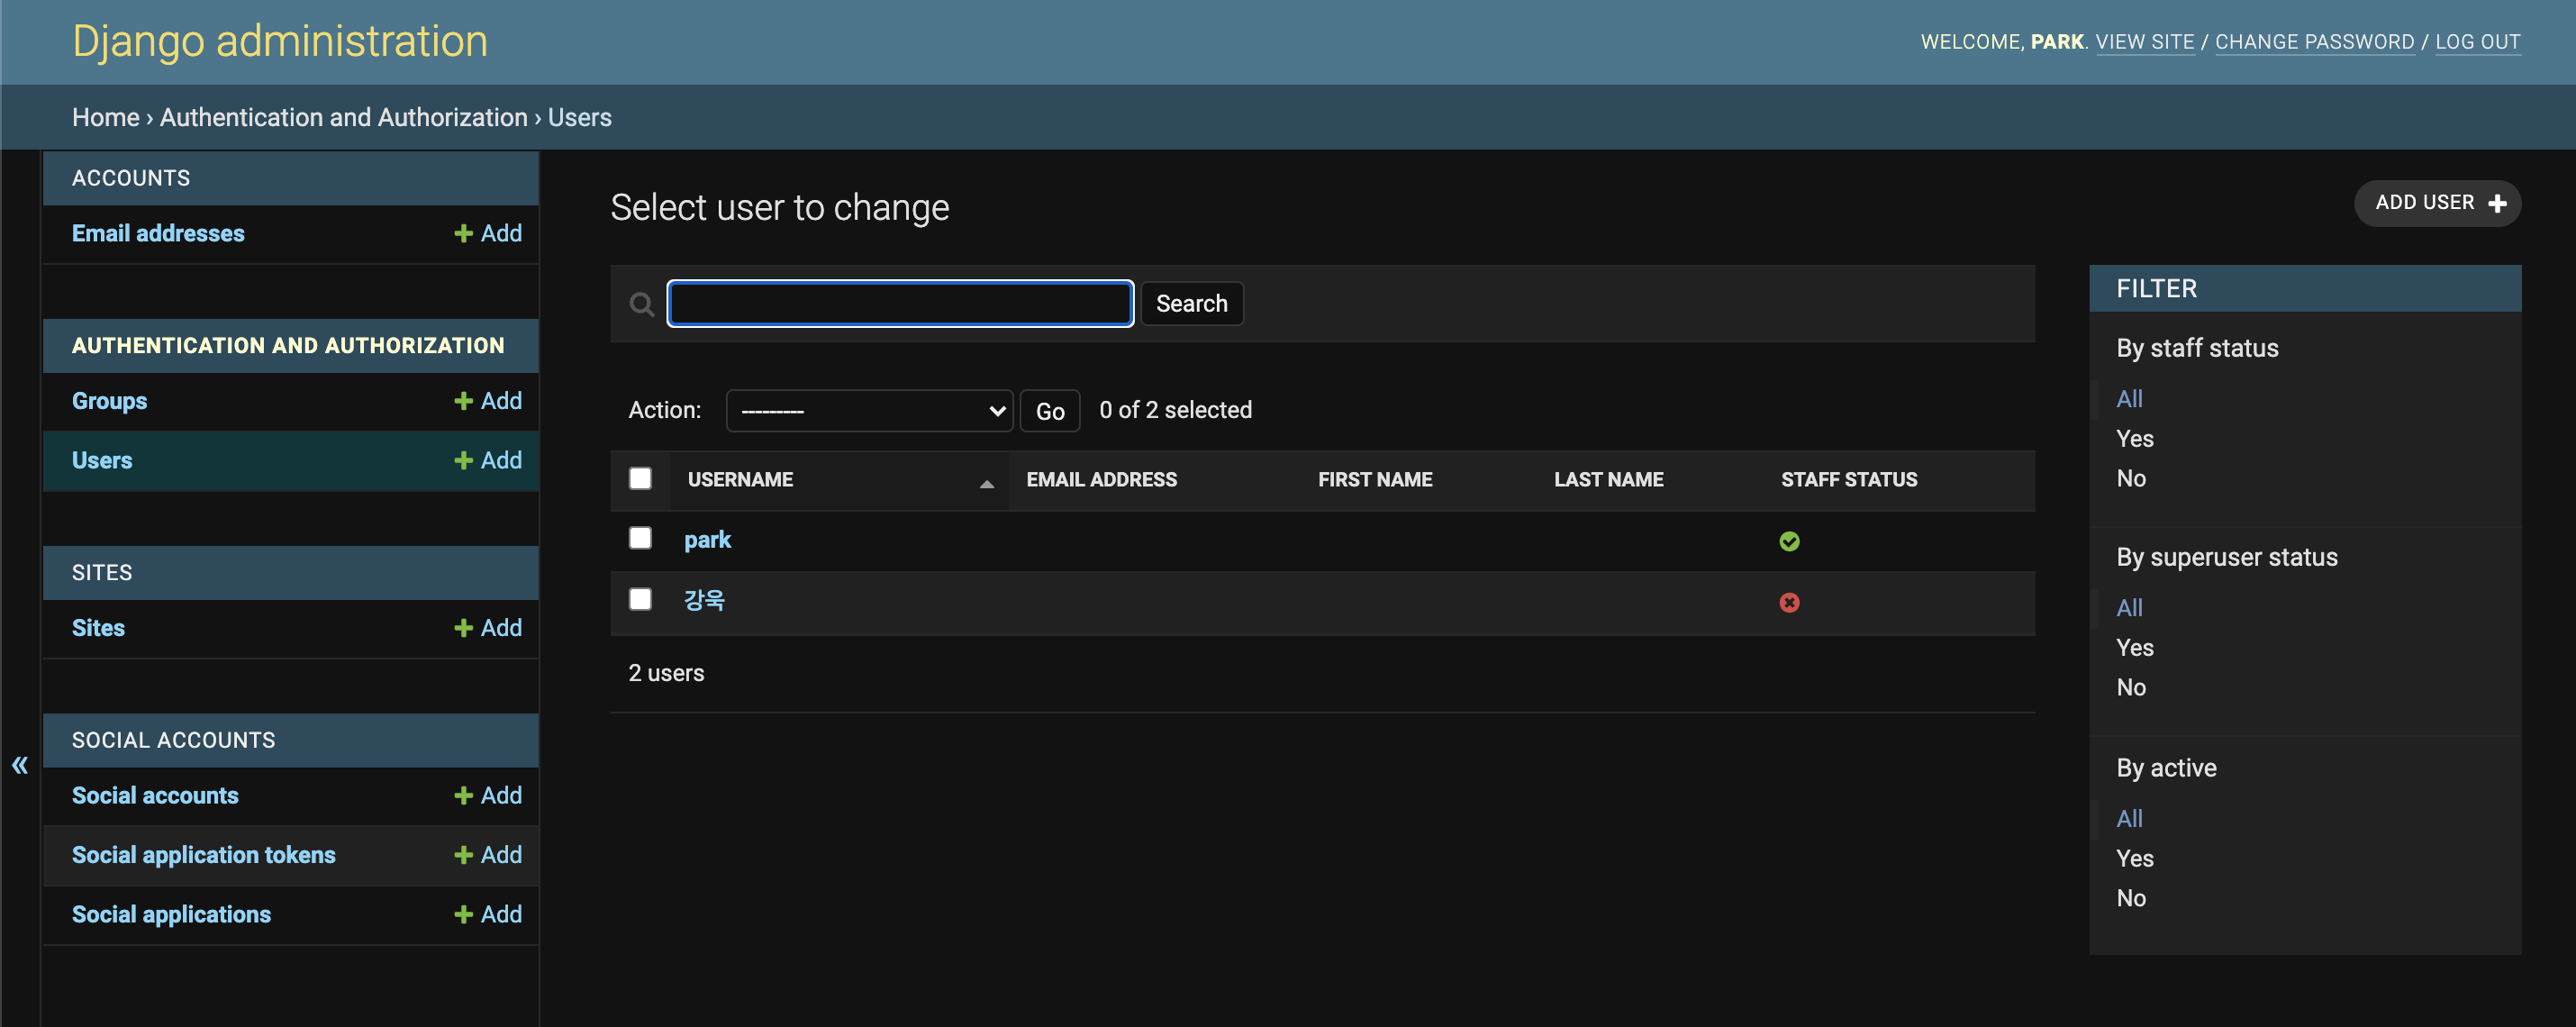The image size is (2576, 1027).
Task: Sort by Email Address column header
Action: coord(1101,479)
